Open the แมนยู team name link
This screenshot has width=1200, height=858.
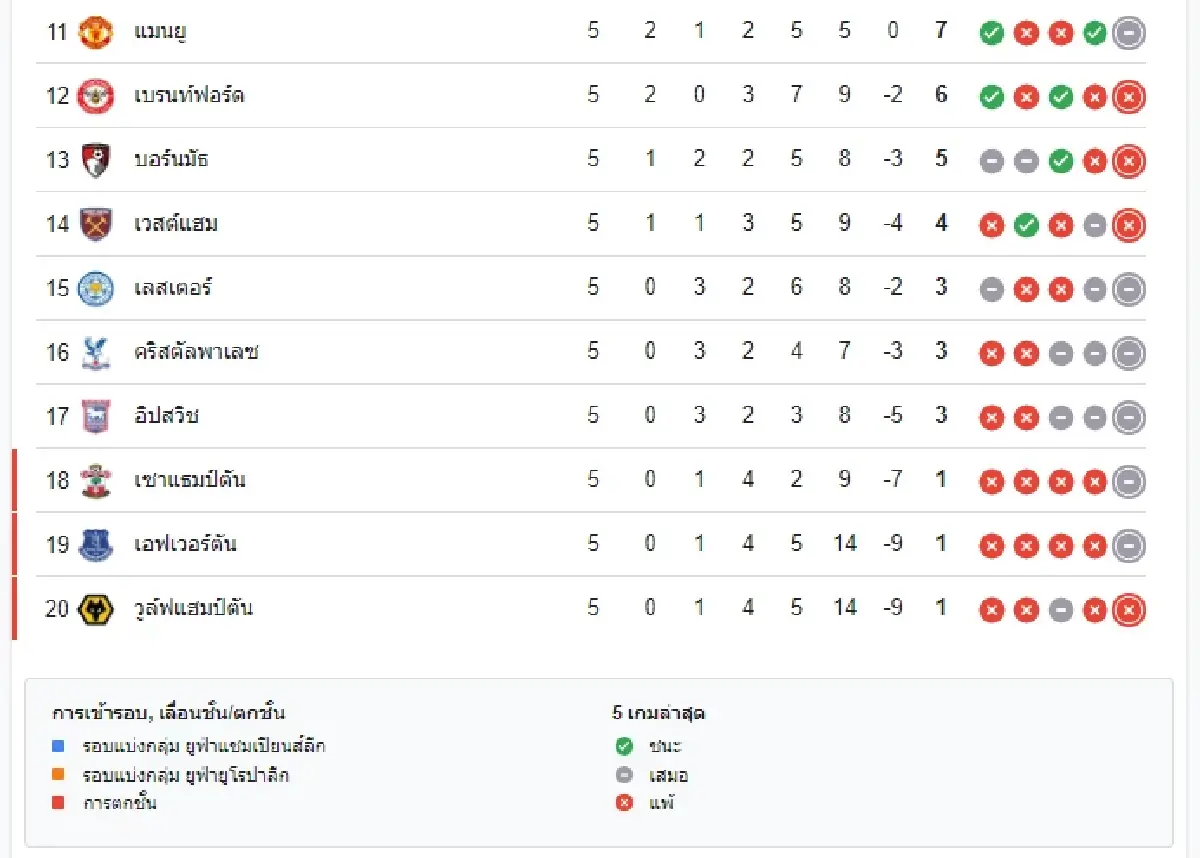(160, 31)
